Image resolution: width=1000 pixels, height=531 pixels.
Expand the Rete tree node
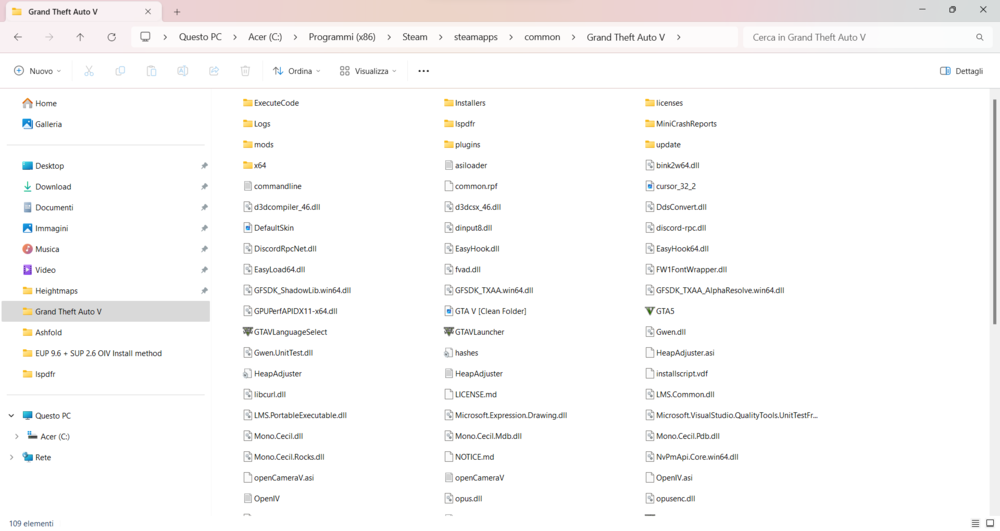click(x=11, y=457)
